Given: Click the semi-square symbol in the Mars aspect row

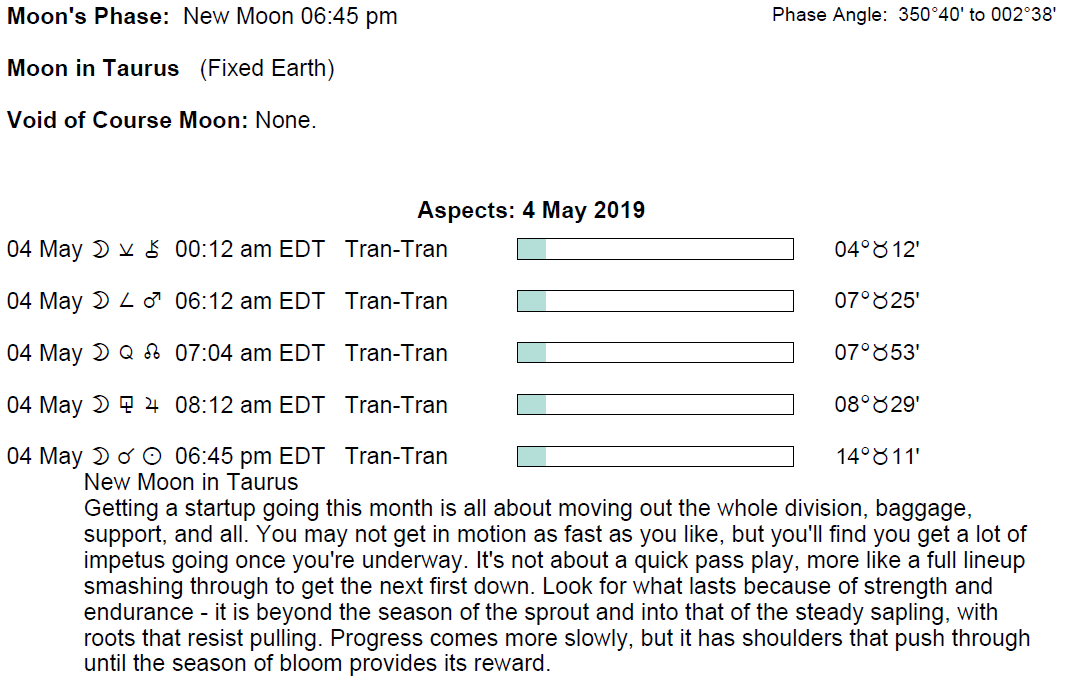Looking at the screenshot, I should click(x=126, y=302).
